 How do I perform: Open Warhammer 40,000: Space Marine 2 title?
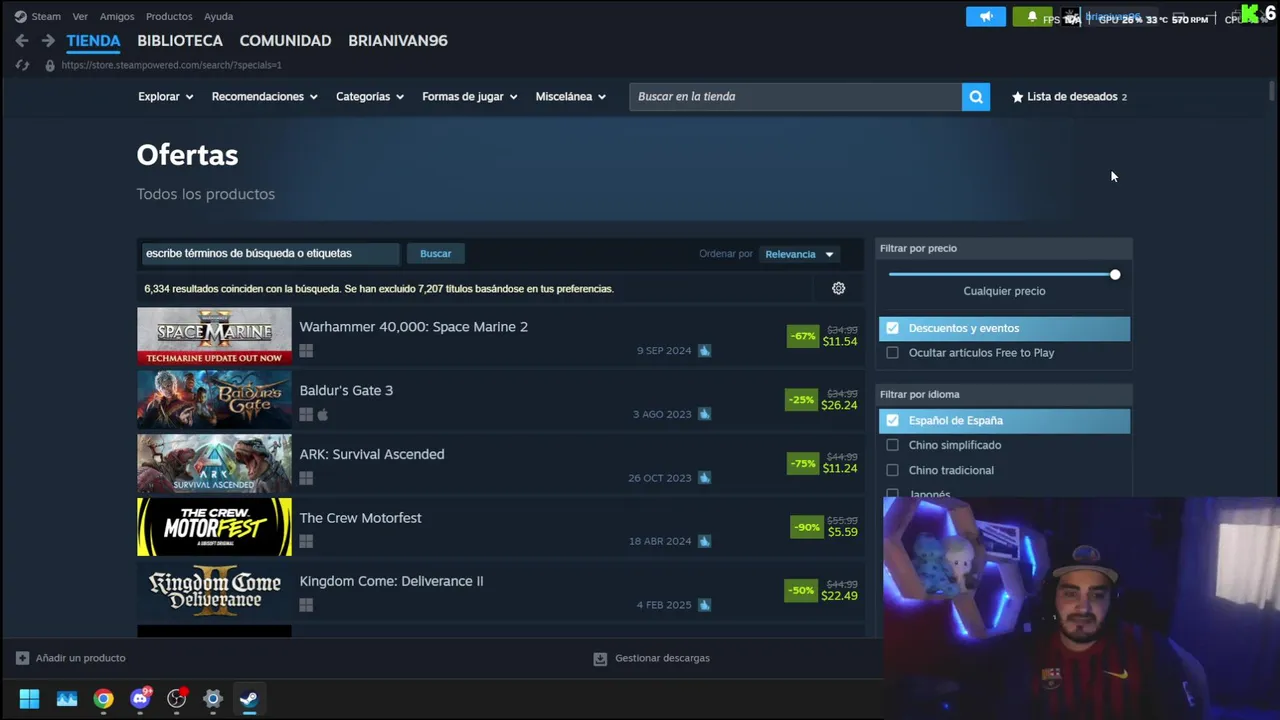(x=413, y=327)
